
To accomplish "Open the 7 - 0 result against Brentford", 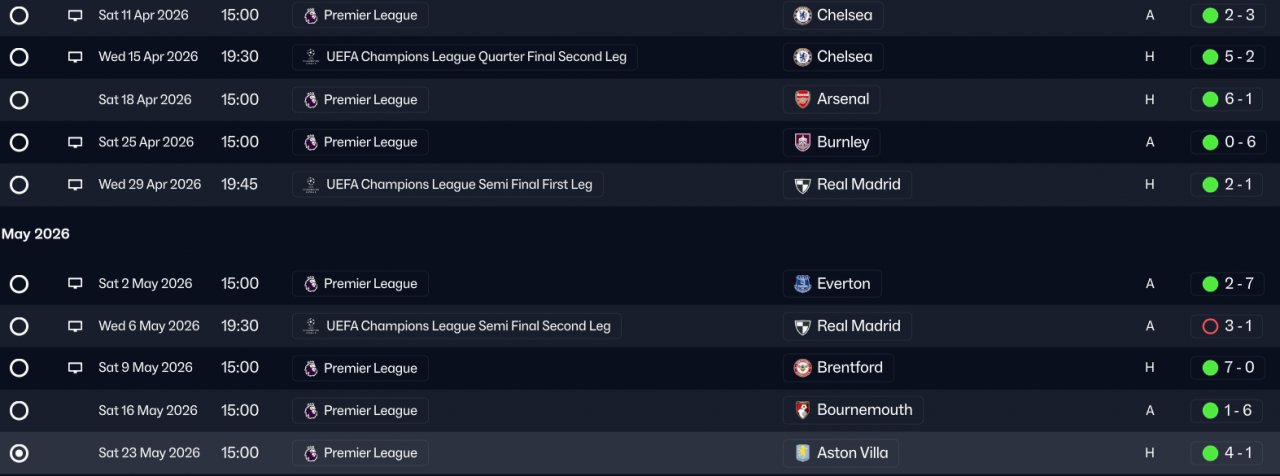I will pyautogui.click(x=1227, y=368).
